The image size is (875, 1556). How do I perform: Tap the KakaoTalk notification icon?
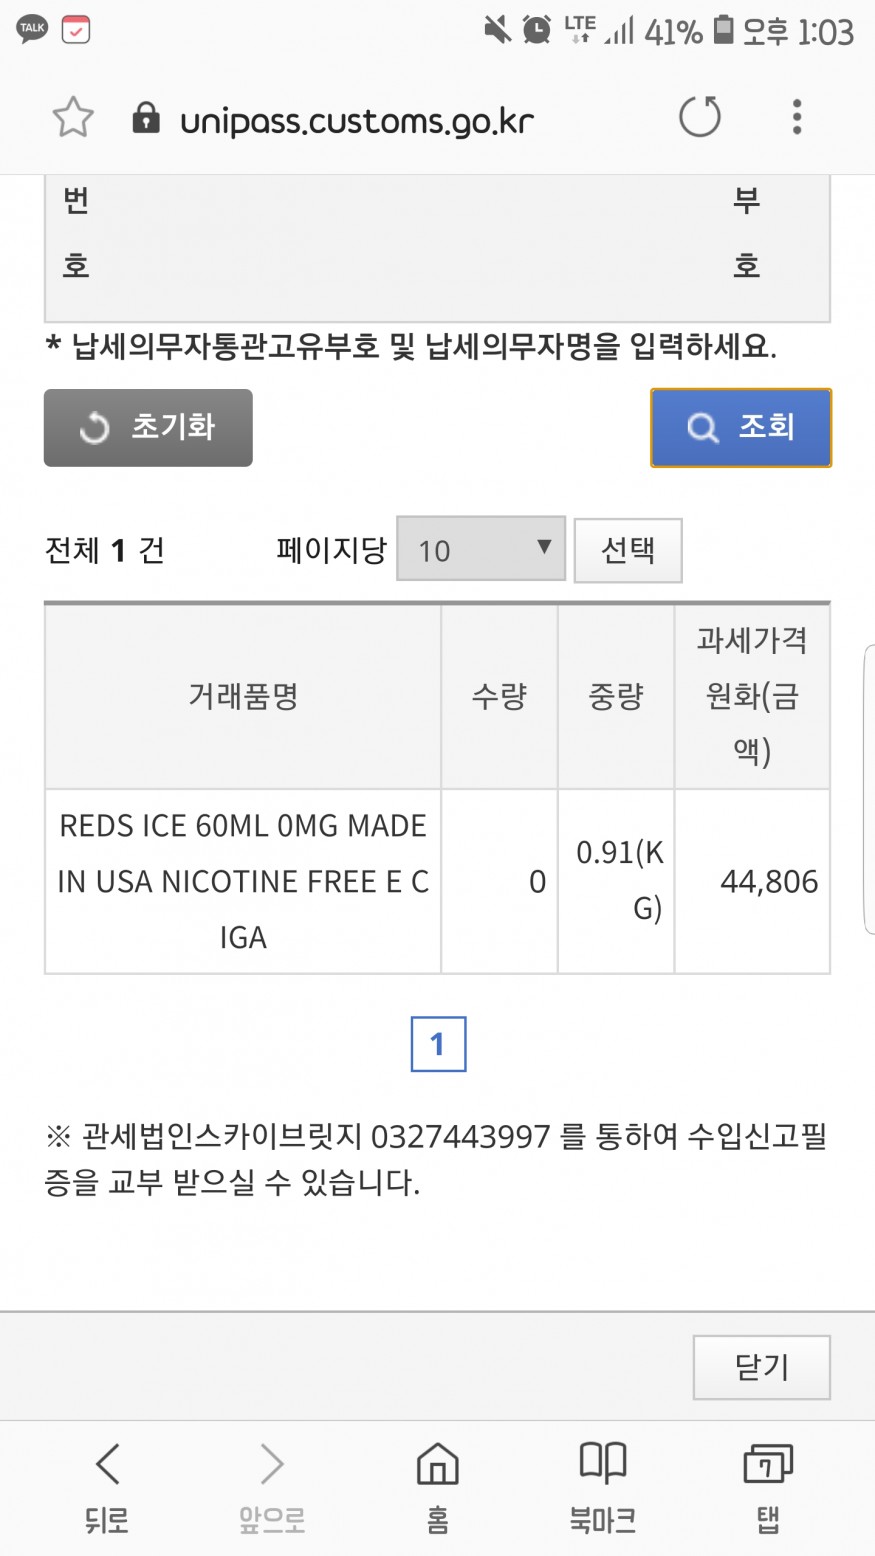[x=32, y=29]
